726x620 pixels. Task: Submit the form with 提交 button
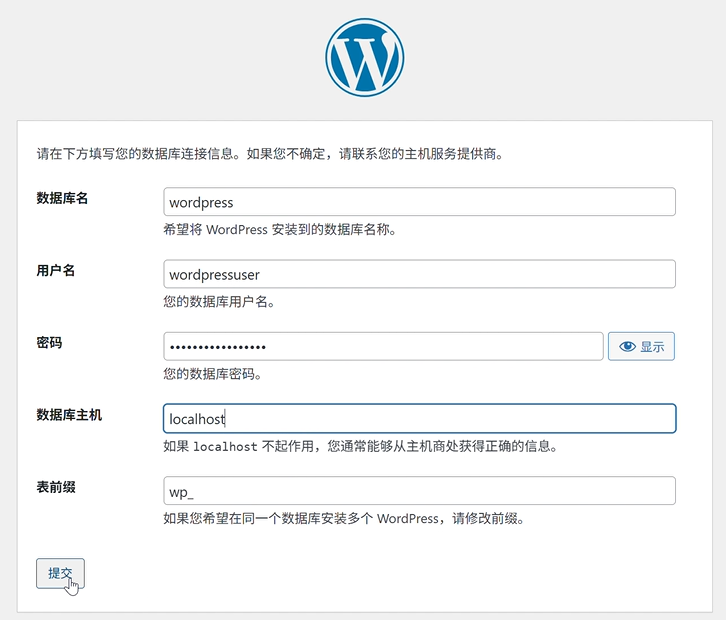(x=60, y=573)
